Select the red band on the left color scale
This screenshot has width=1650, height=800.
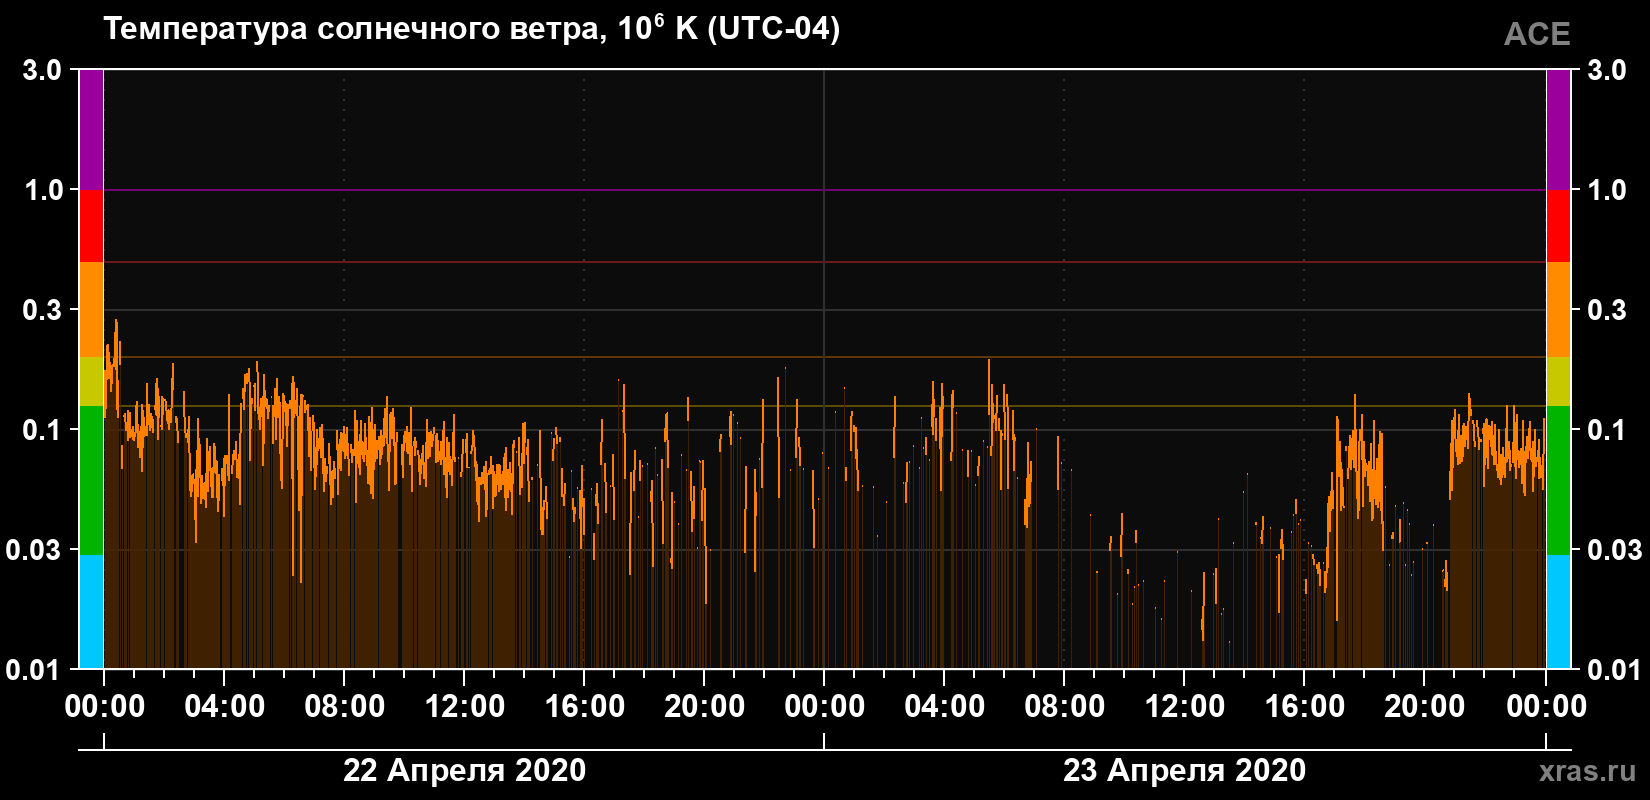(x=91, y=226)
